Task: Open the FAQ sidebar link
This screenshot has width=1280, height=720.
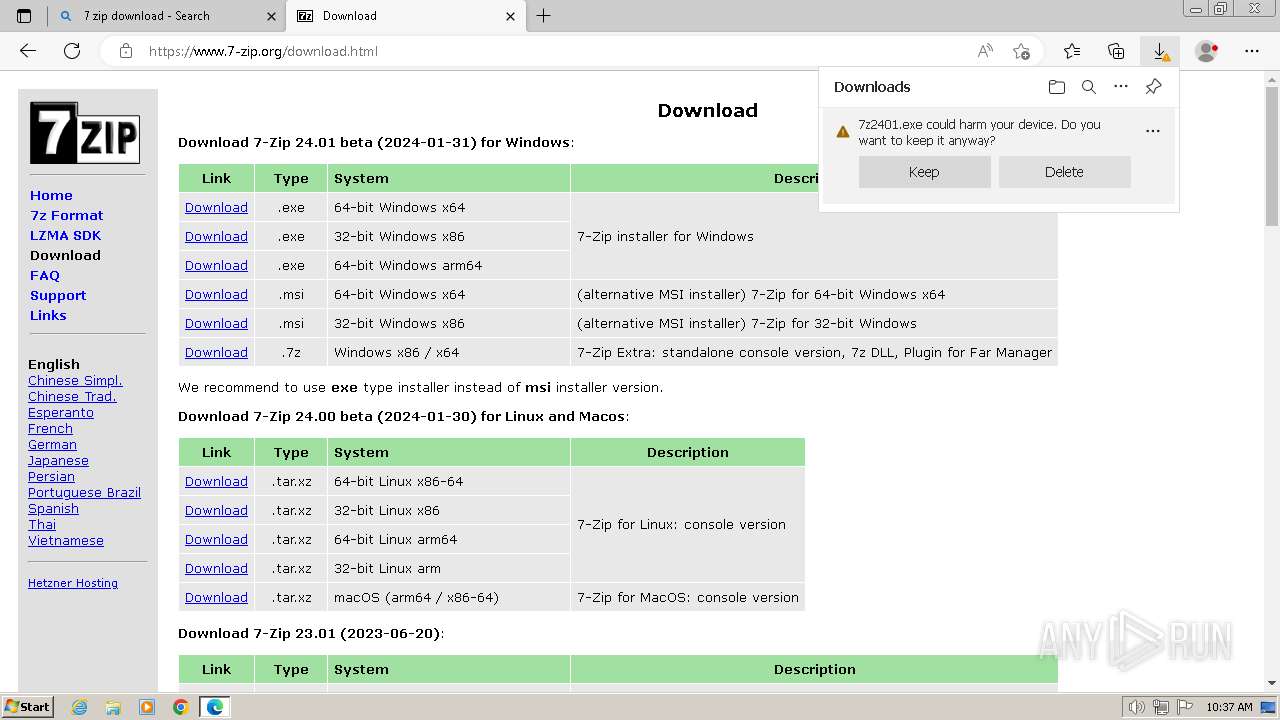Action: coord(45,275)
